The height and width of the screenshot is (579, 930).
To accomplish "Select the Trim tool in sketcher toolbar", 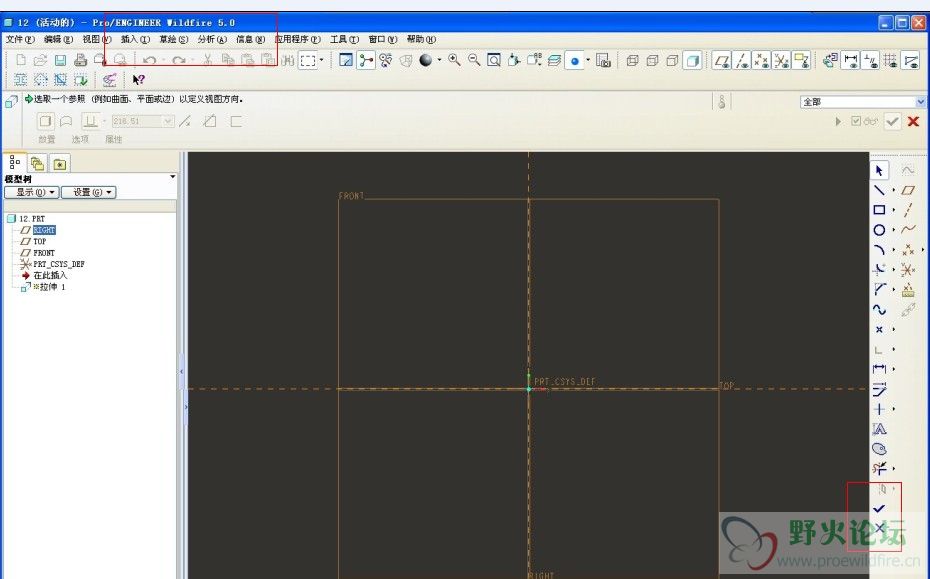I will pos(879,469).
